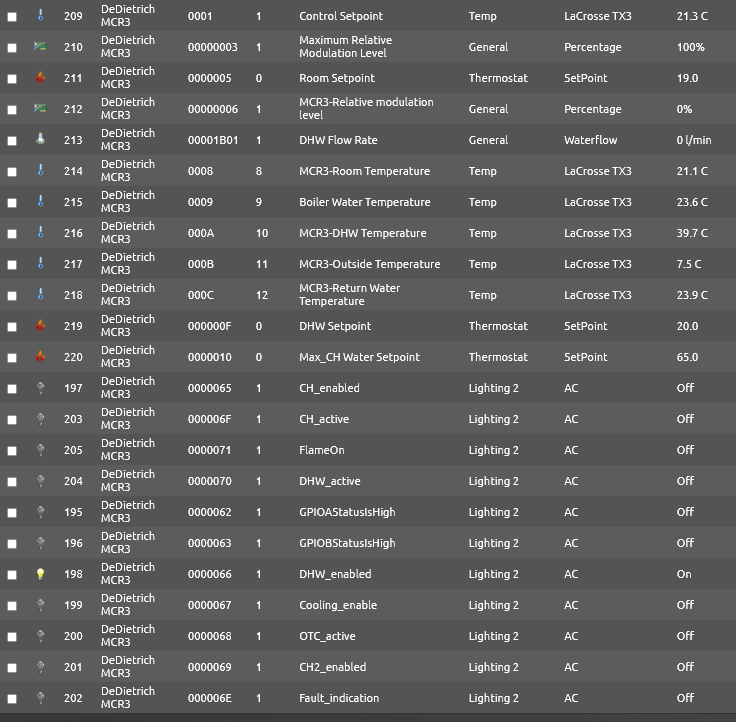Click light bulb icon for Fault_indication
The image size is (736, 722).
(x=40, y=698)
